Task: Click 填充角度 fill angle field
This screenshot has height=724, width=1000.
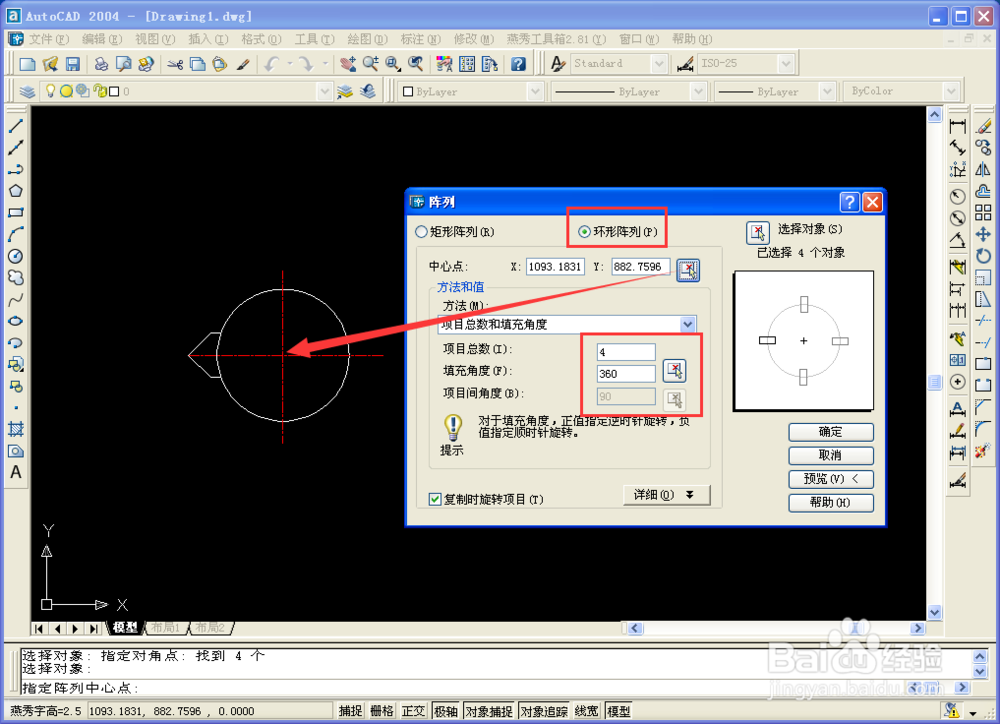Action: point(626,374)
